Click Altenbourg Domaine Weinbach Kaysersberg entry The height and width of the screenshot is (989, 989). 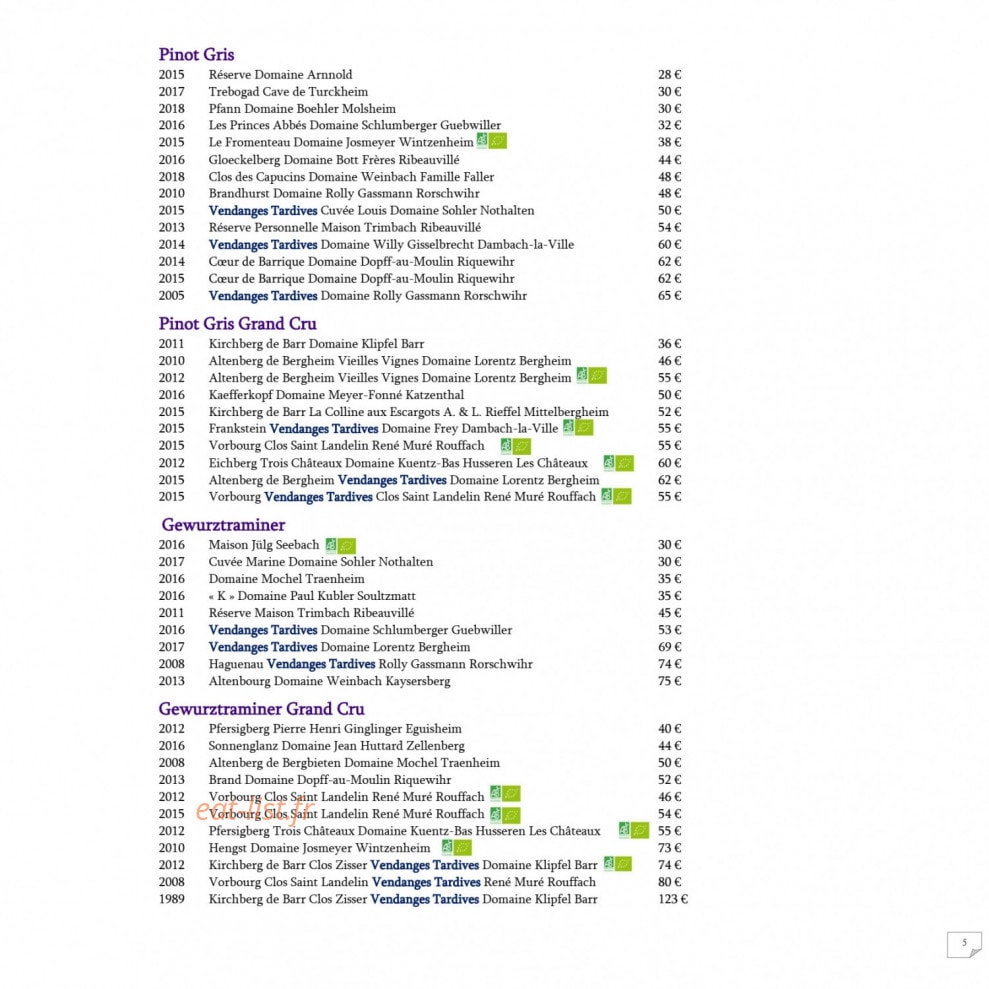point(329,681)
